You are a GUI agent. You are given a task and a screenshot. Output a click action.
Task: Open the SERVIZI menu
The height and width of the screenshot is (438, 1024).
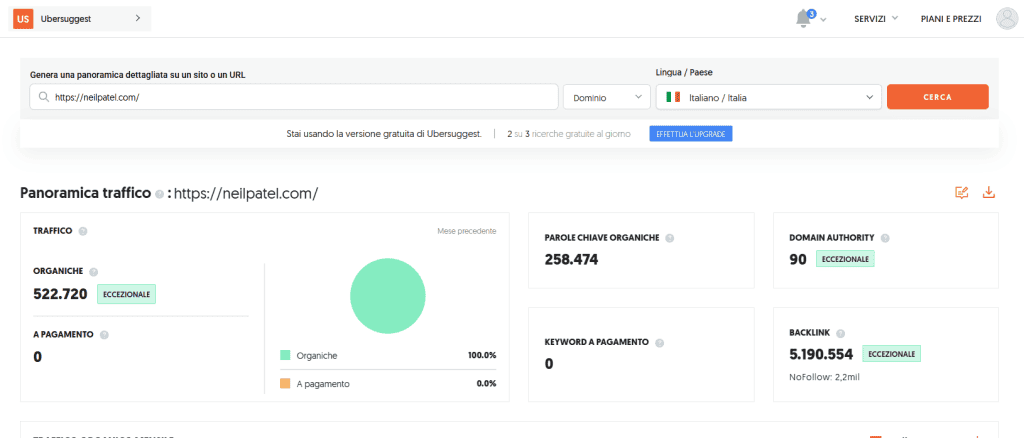tap(876, 19)
